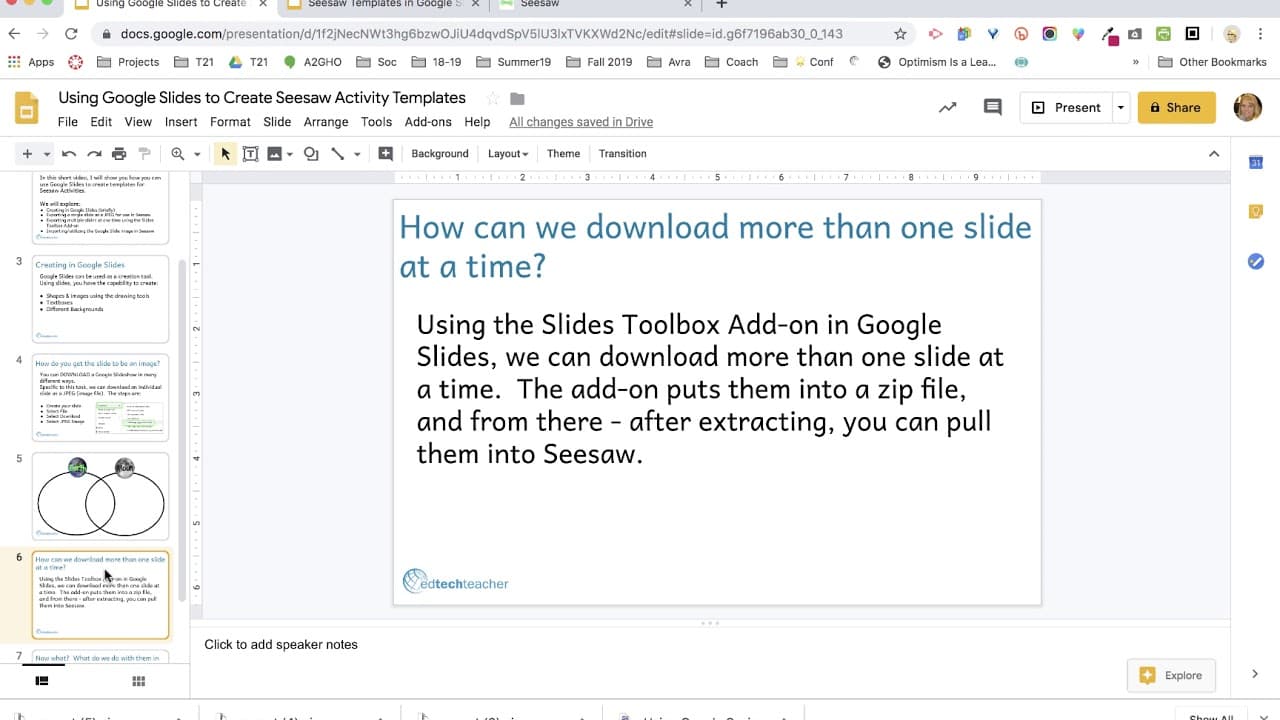
Task: Click the Paint format icon
Action: click(x=144, y=154)
